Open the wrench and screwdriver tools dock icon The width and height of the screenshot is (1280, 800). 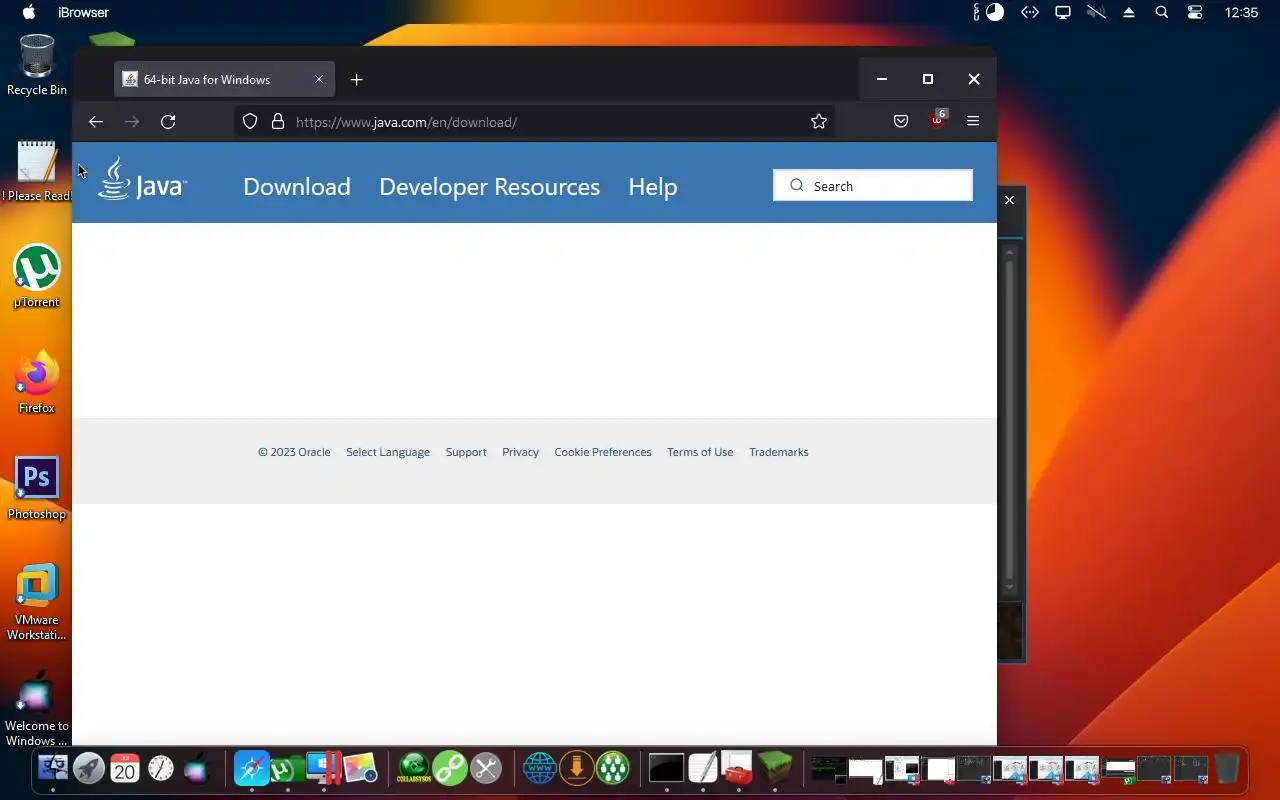[486, 768]
